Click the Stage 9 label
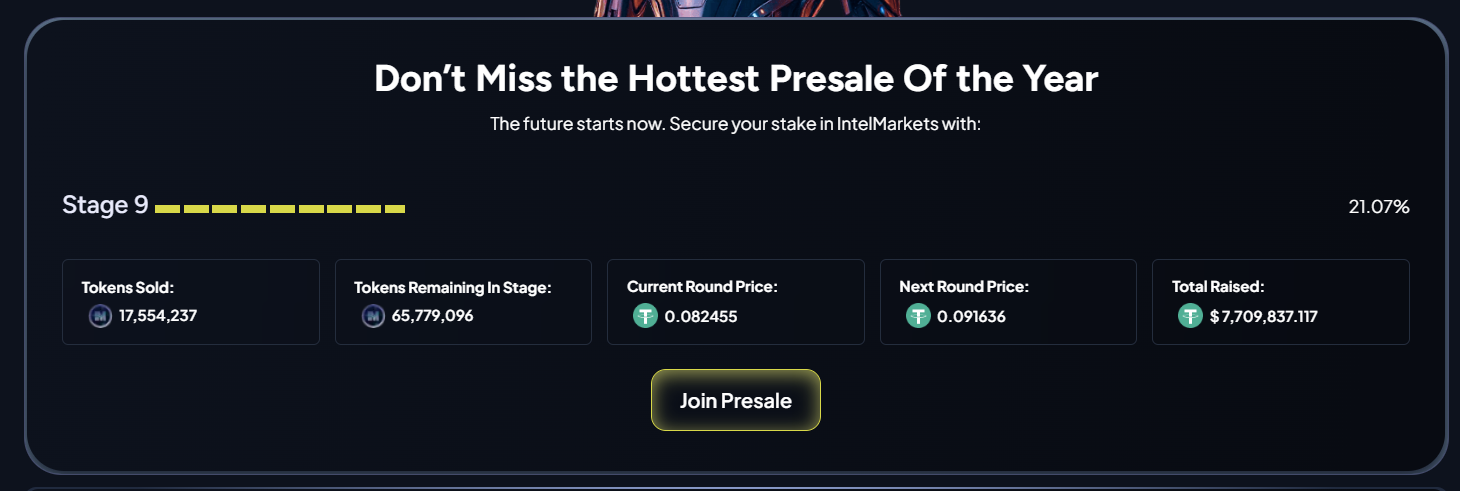Screen dimensions: 1460x491 (105, 205)
